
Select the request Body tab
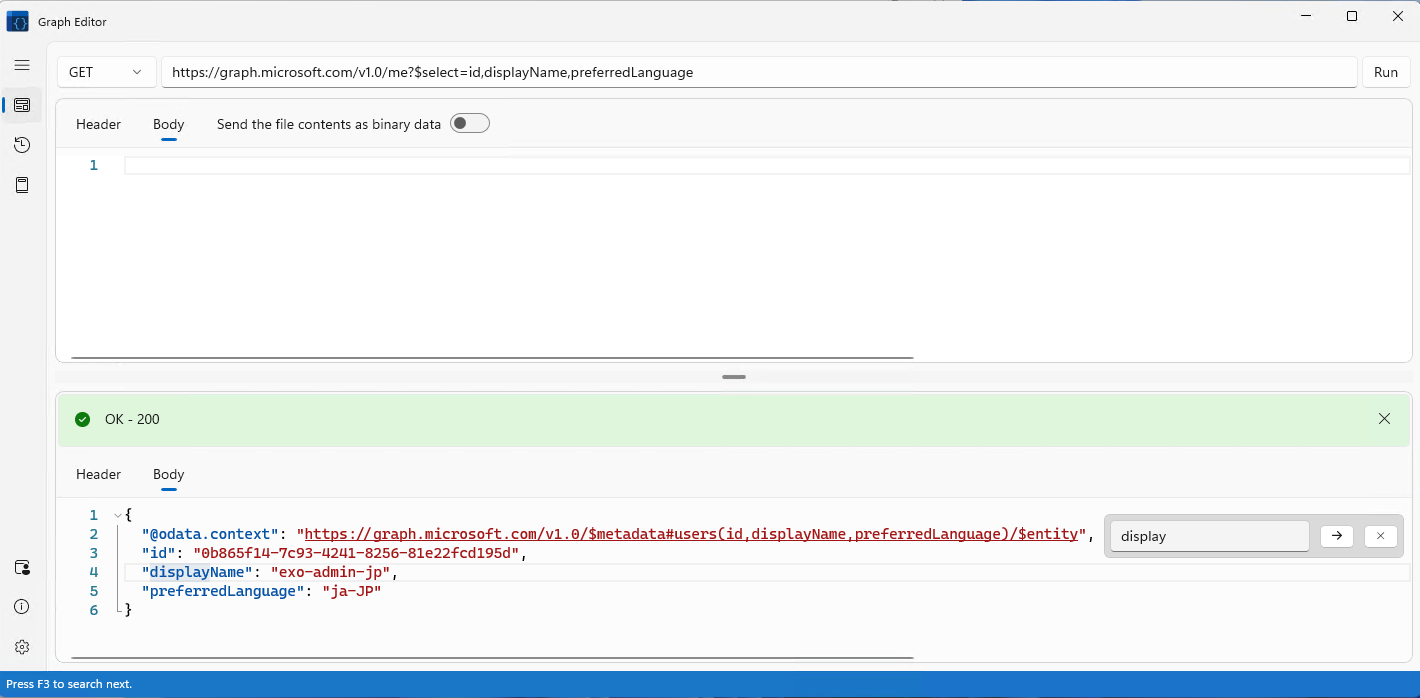point(169,124)
